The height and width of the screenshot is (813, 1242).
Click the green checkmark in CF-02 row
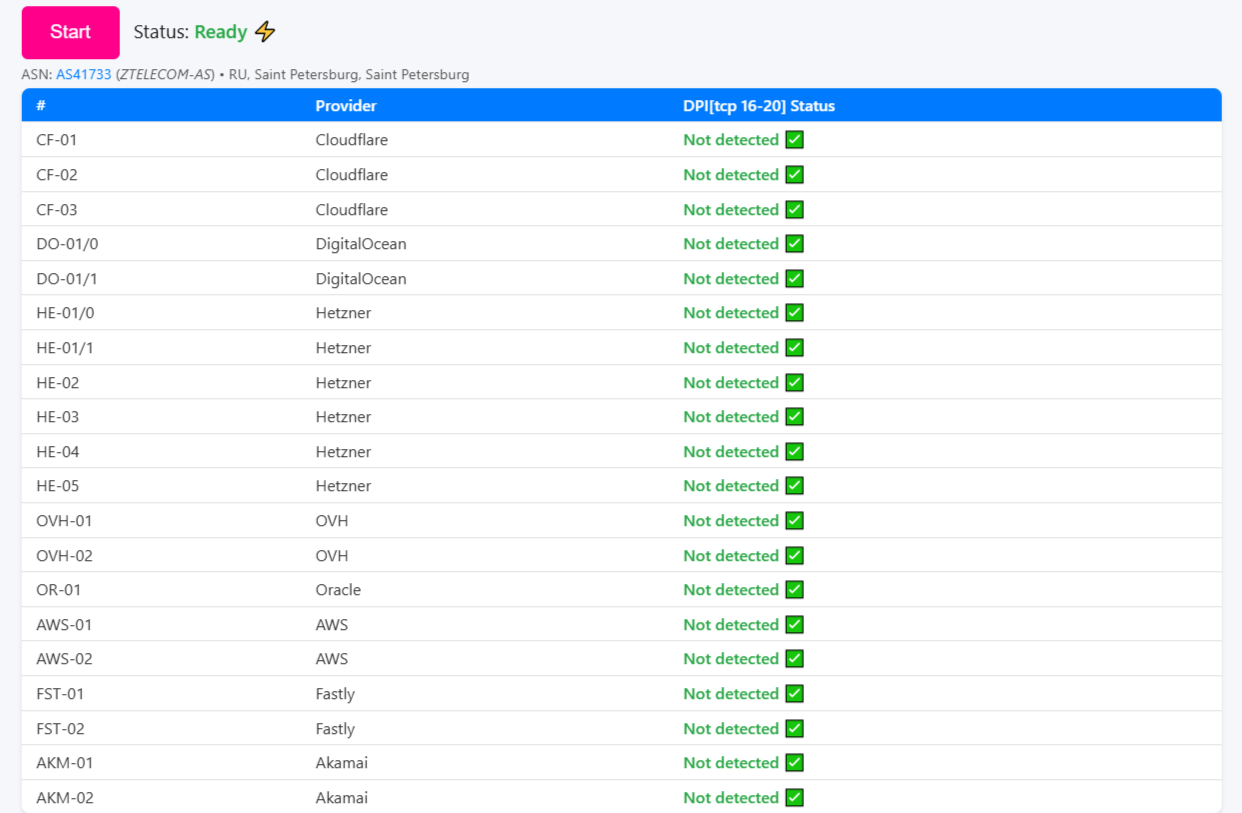tap(795, 174)
